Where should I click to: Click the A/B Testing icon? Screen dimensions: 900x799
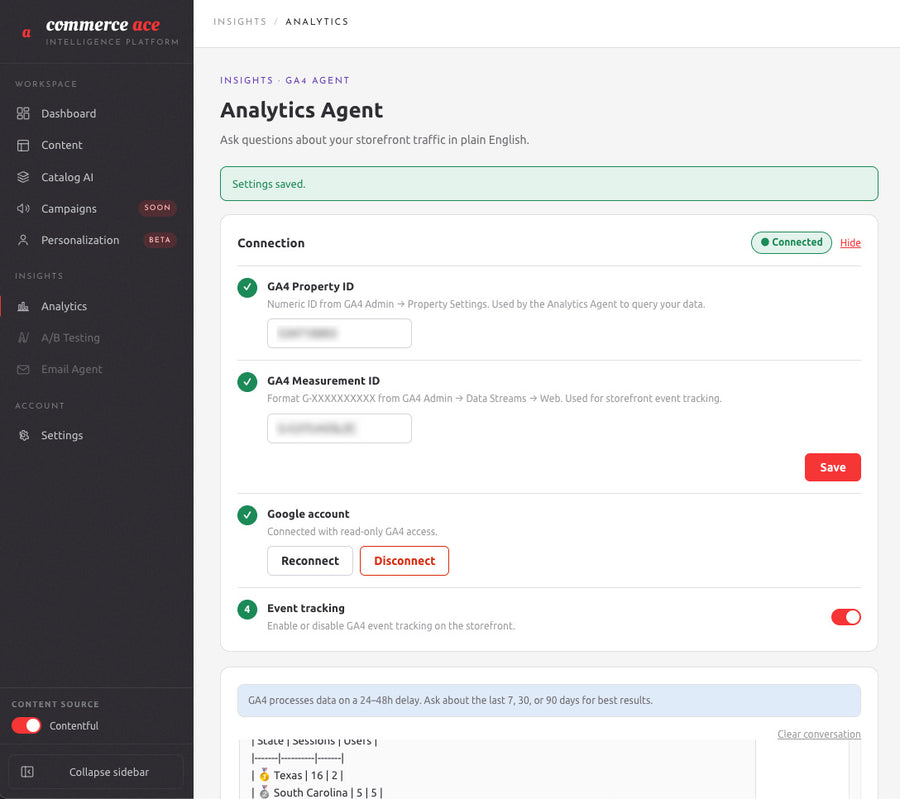click(23, 338)
